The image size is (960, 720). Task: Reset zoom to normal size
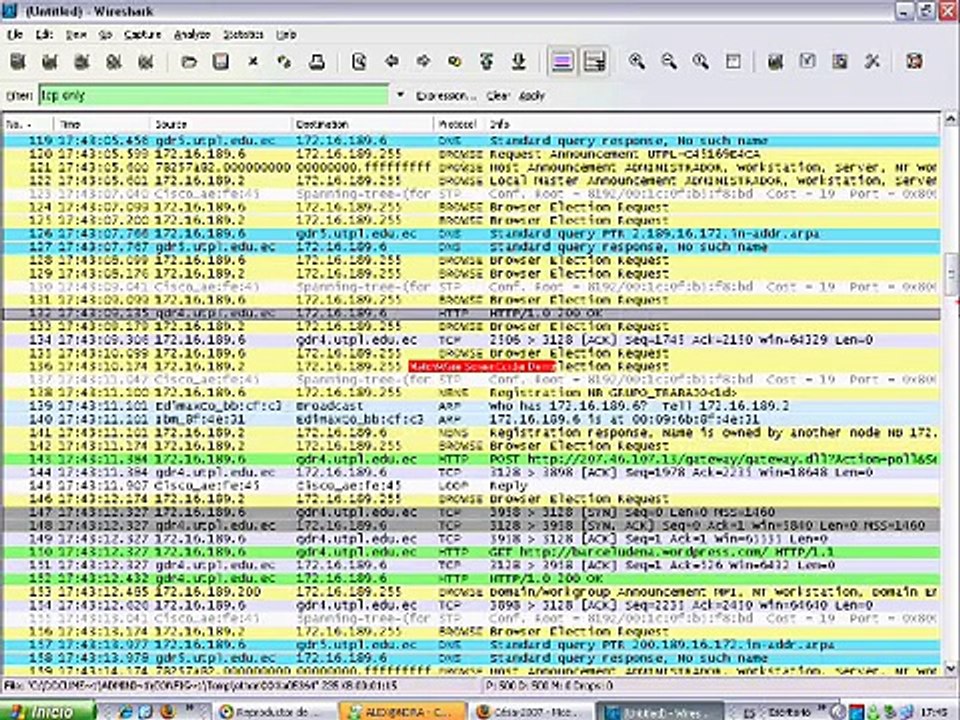click(701, 61)
